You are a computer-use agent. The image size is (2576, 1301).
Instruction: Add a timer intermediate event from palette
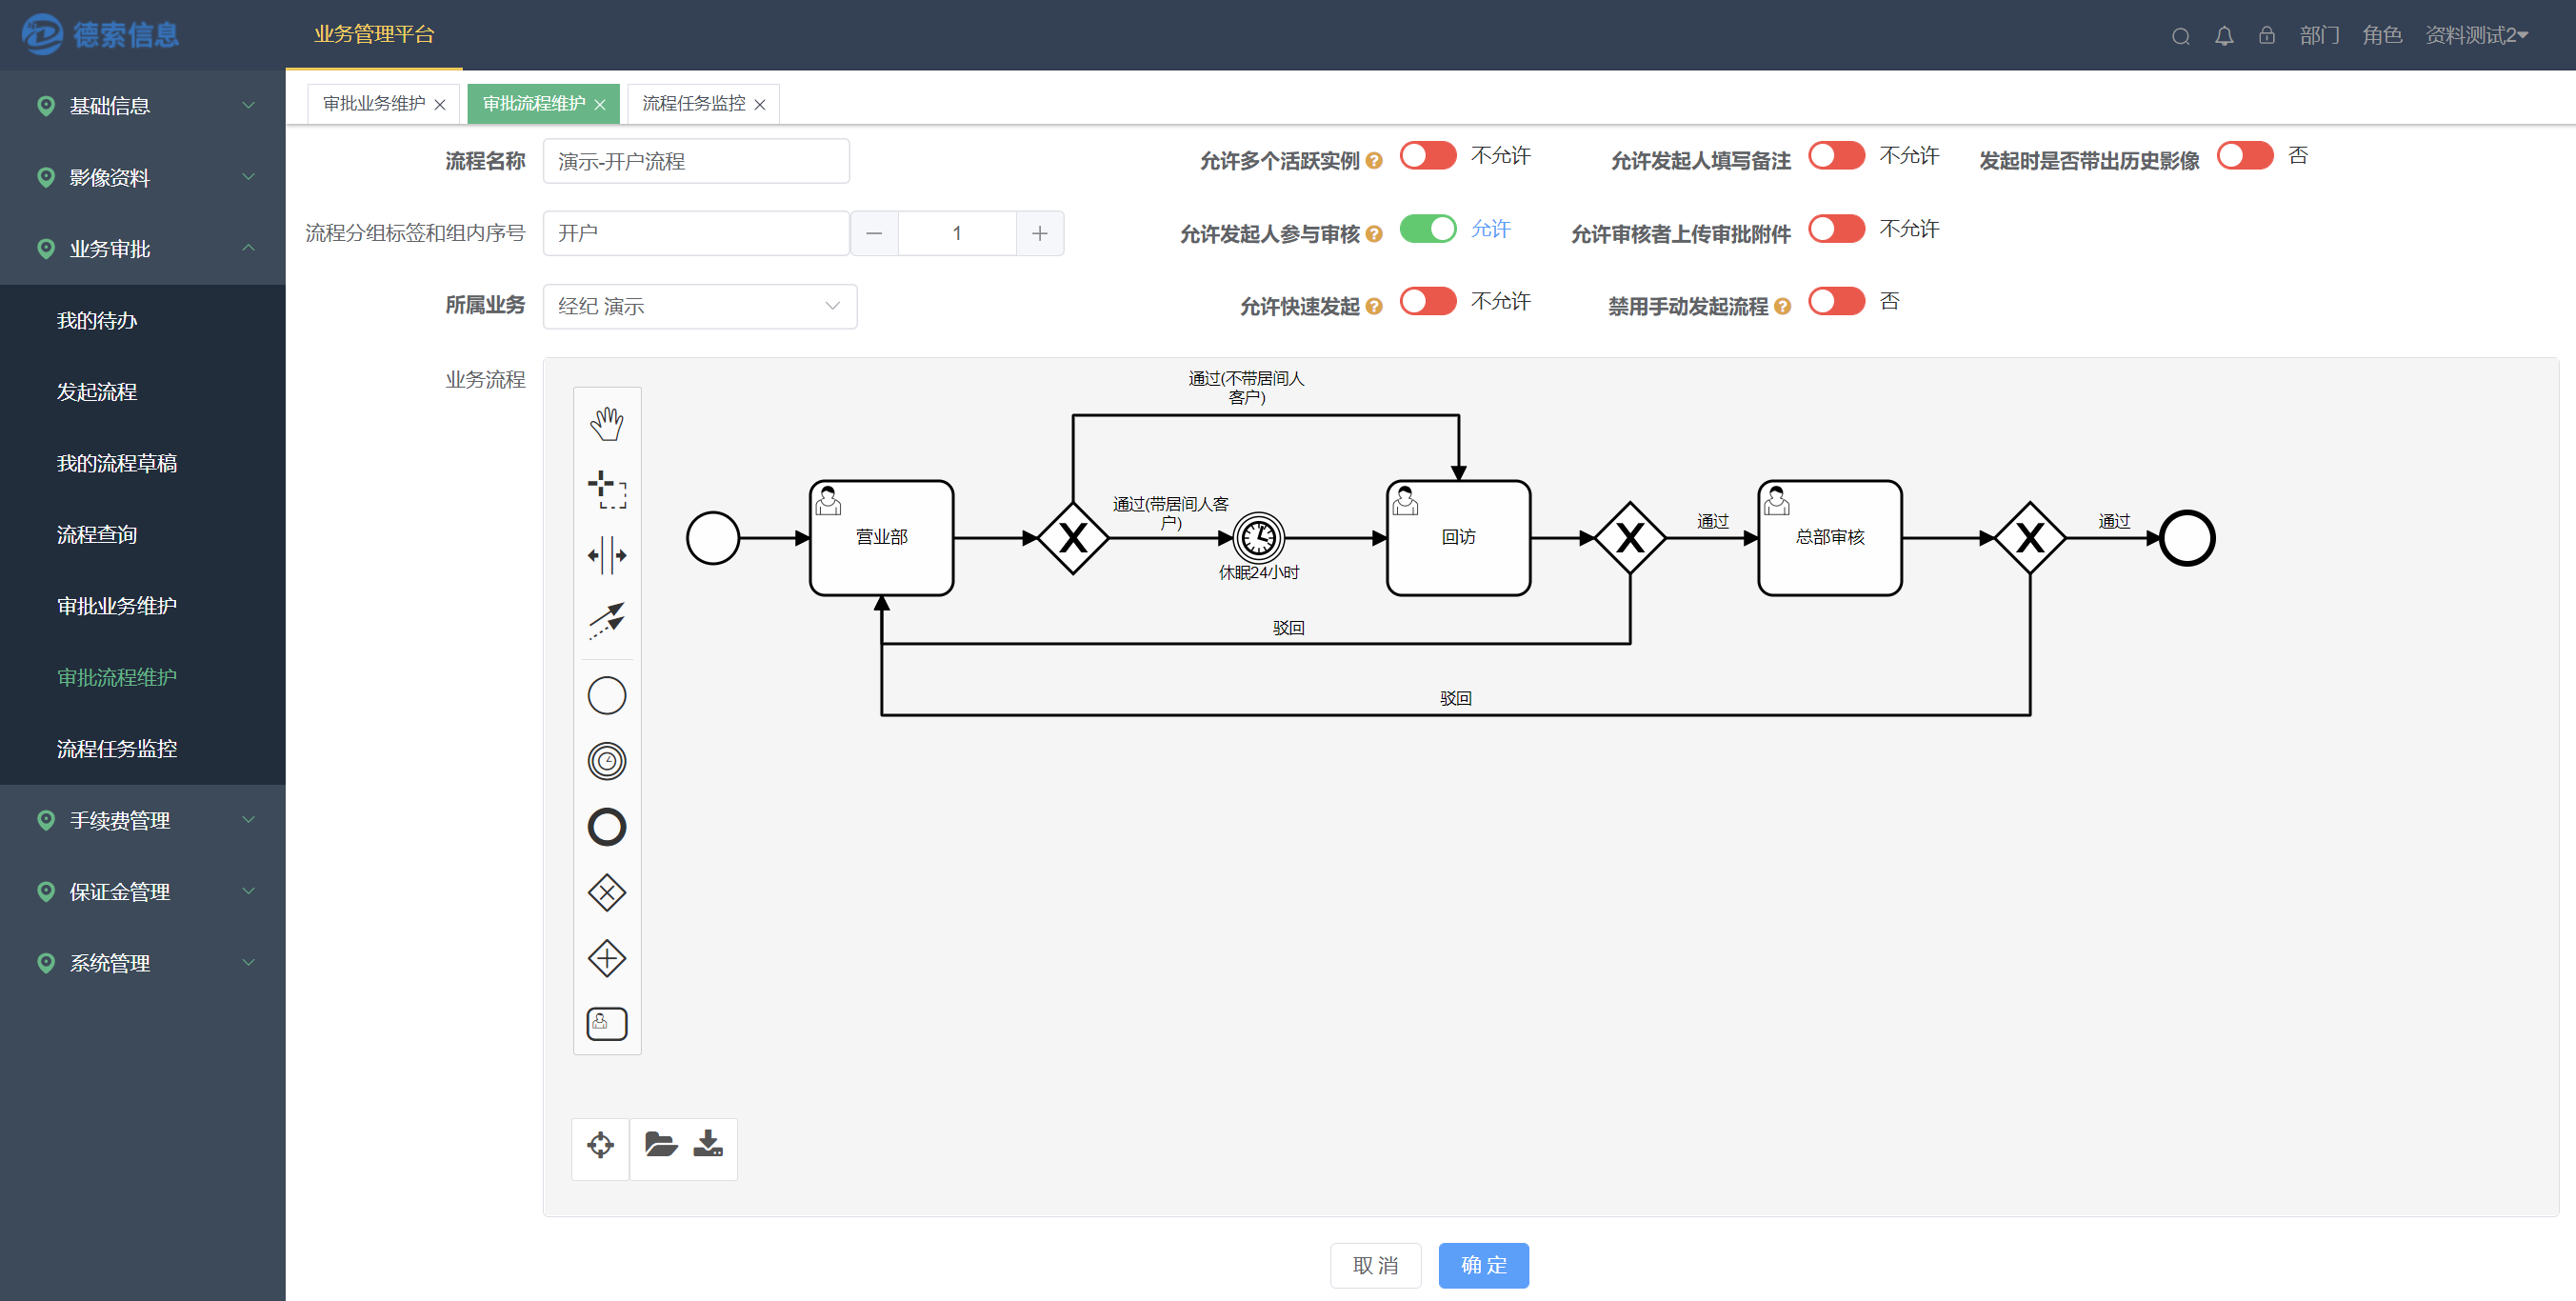tap(606, 761)
